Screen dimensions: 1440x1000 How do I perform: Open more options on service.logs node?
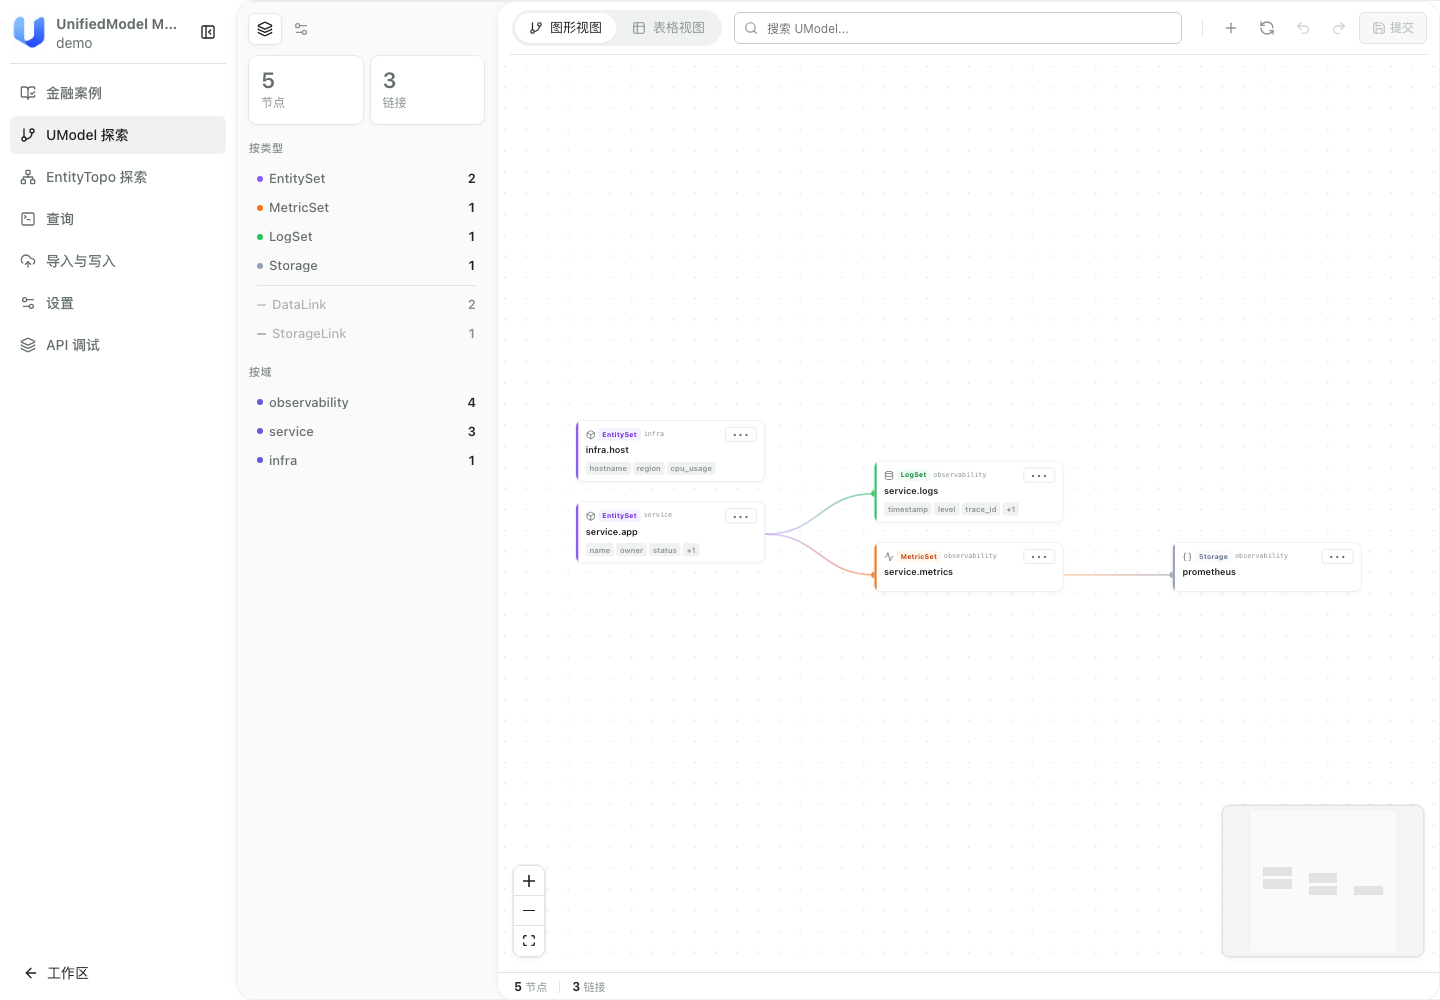[1039, 476]
